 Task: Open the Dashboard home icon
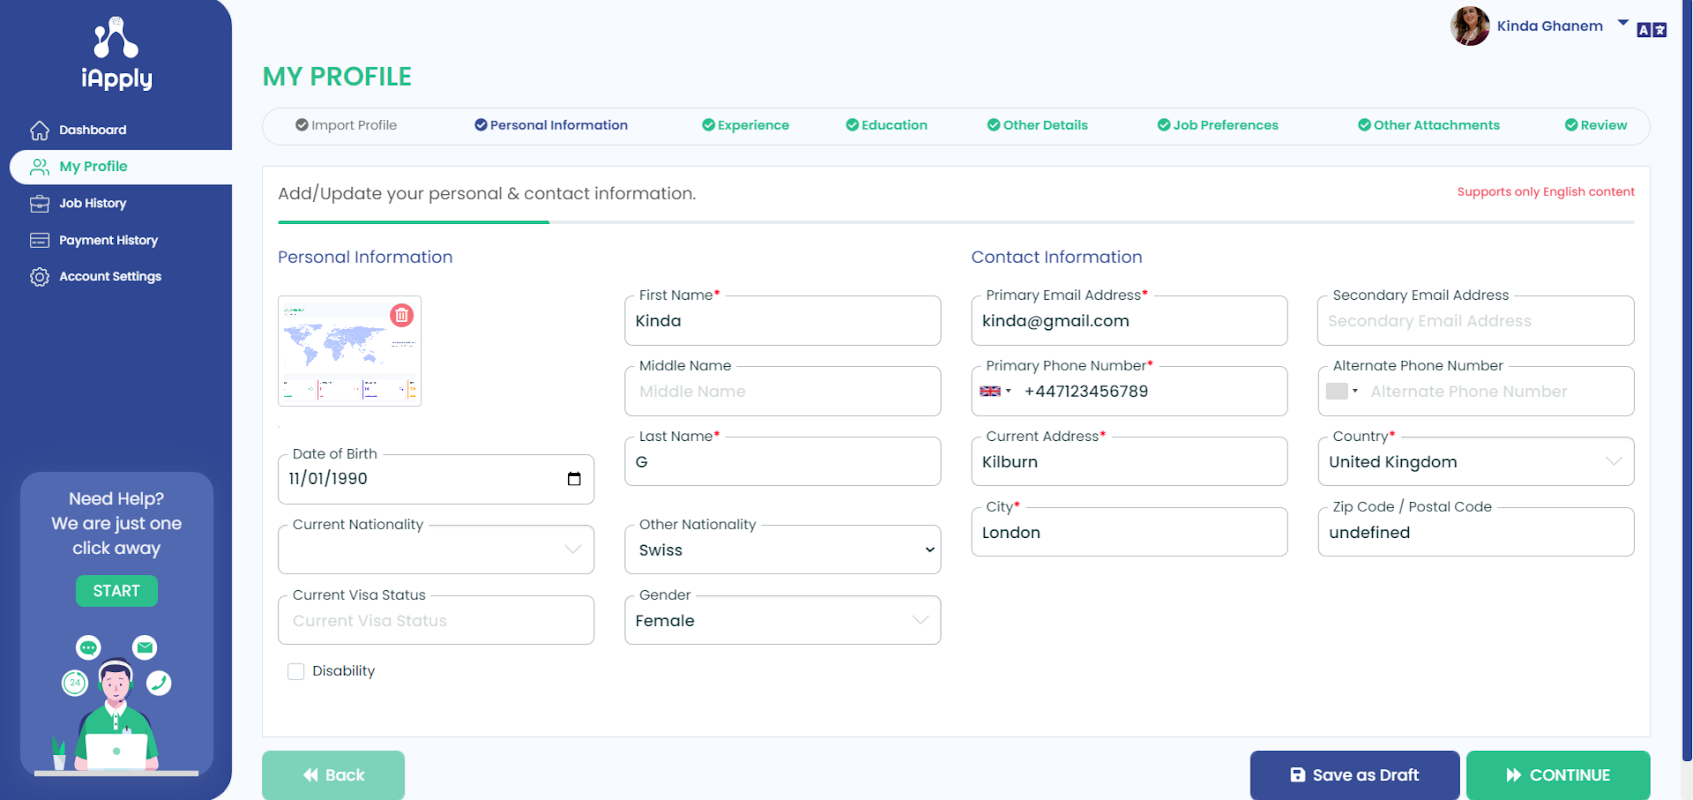point(40,130)
